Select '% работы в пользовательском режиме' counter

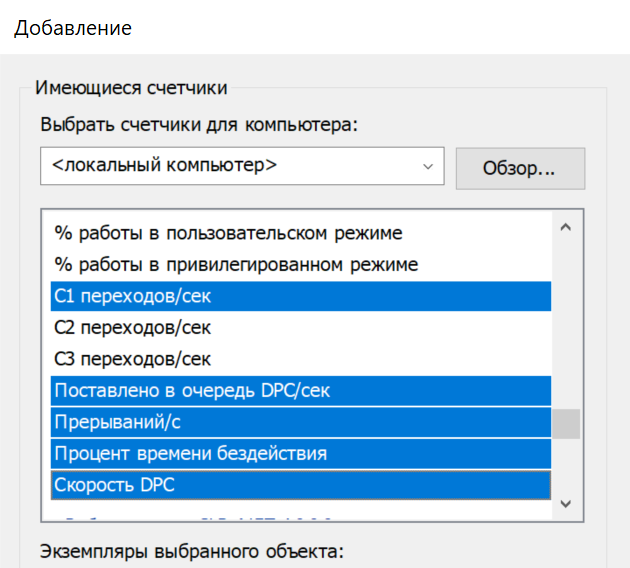[227, 233]
